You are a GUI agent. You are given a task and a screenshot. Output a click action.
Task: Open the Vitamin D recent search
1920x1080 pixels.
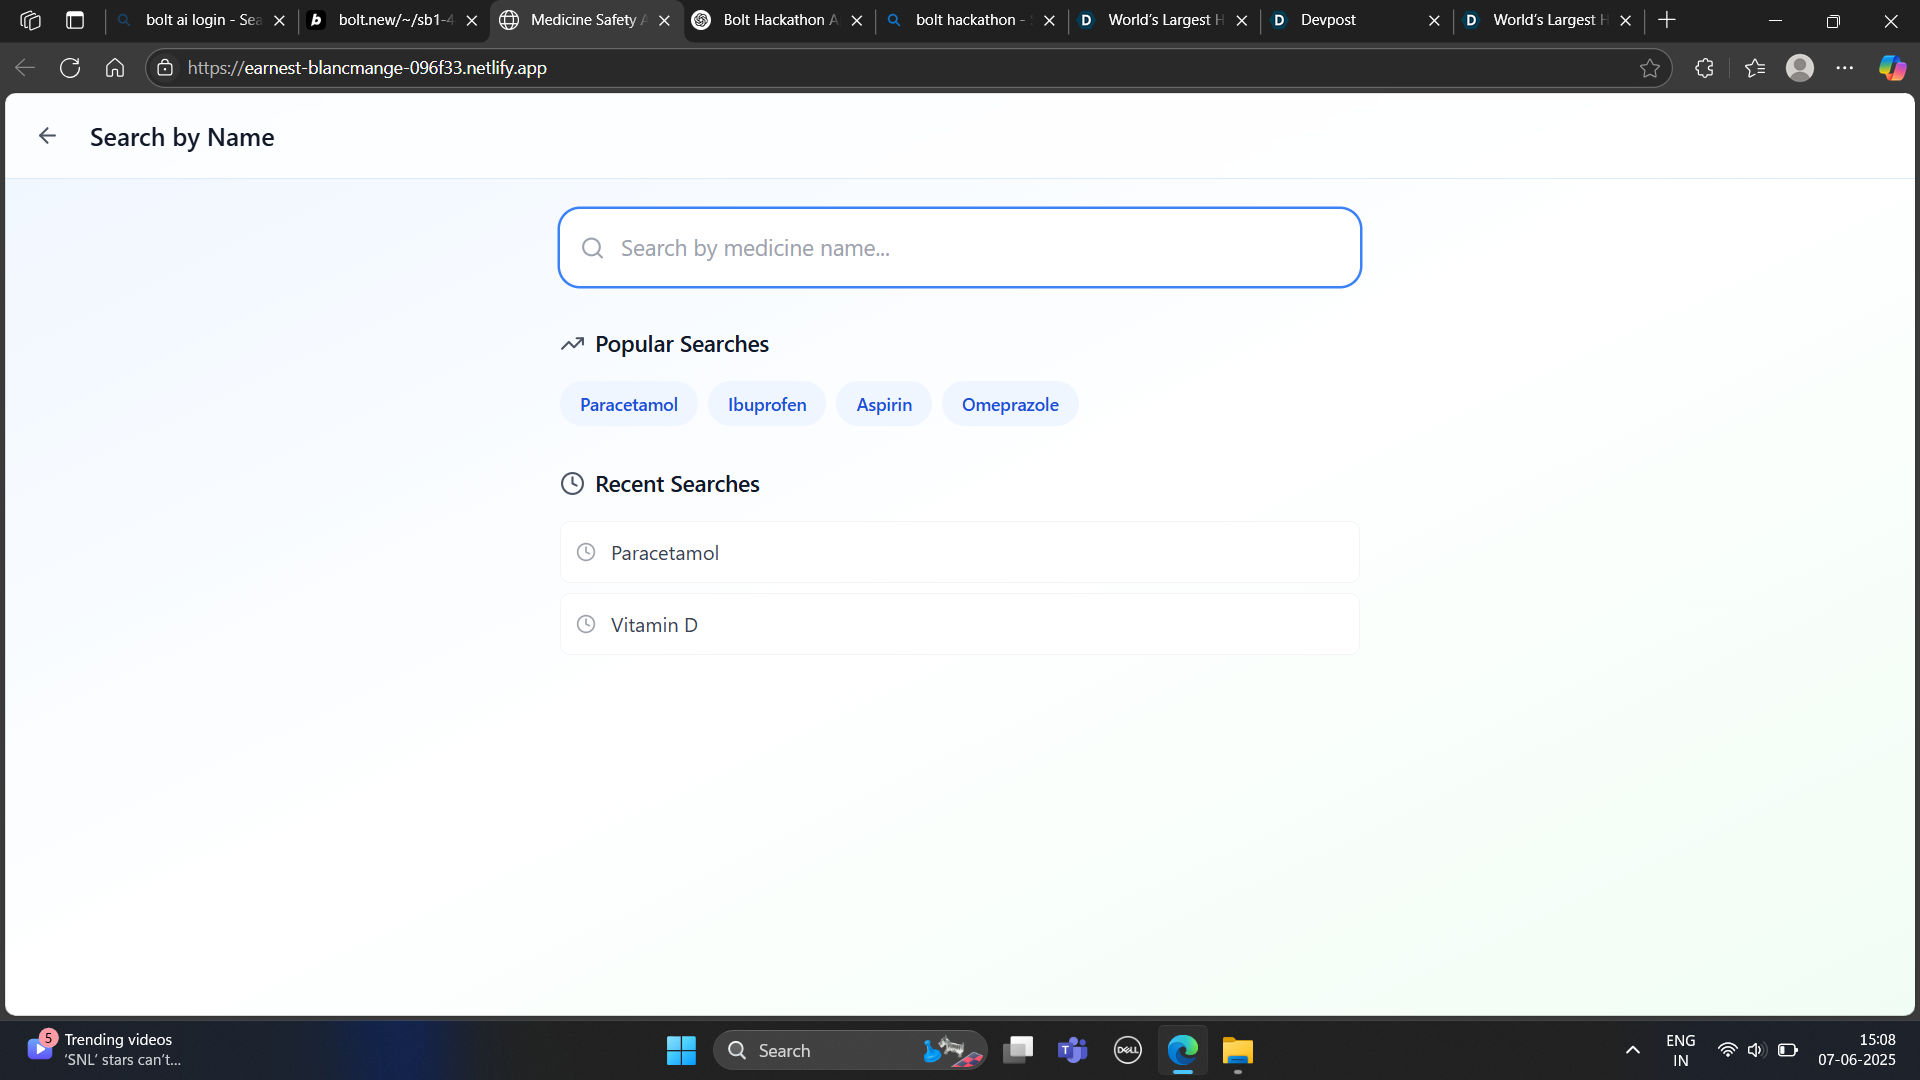[x=654, y=624]
